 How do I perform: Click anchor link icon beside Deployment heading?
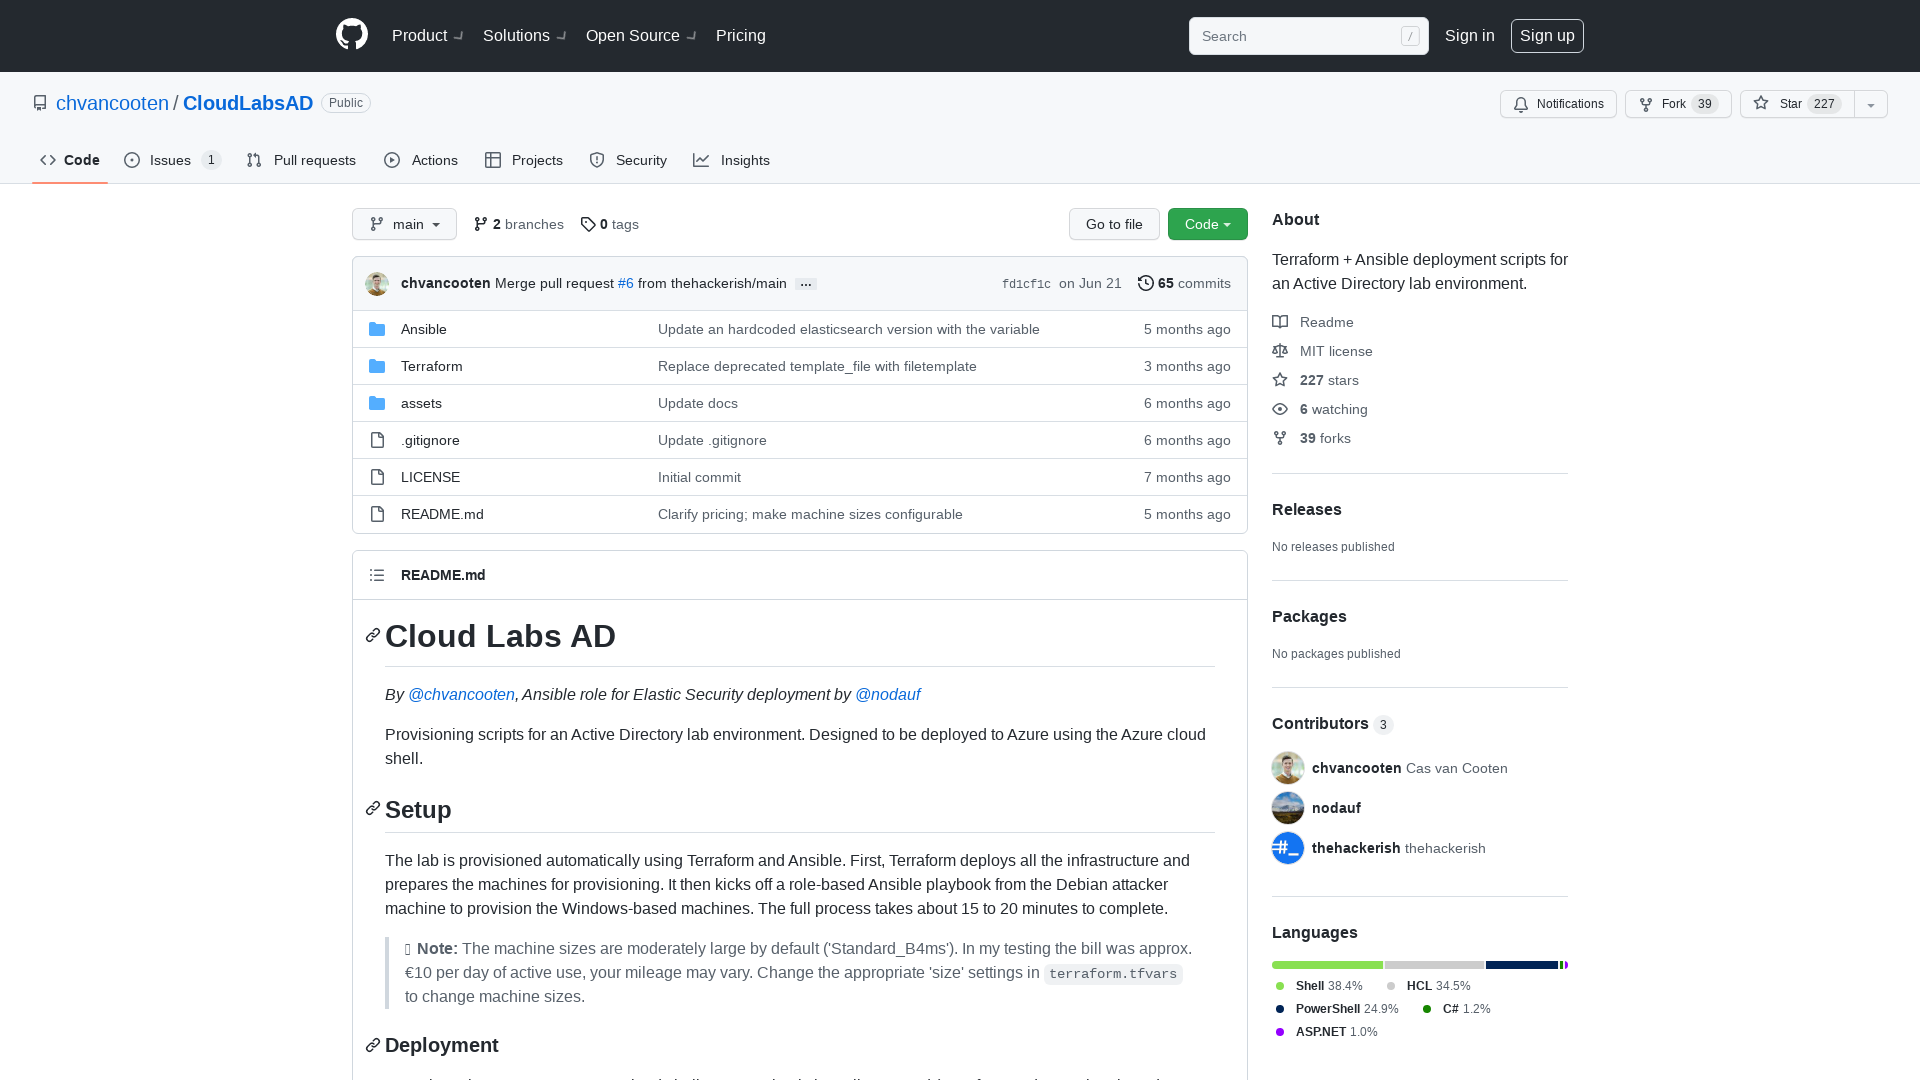tap(373, 1045)
